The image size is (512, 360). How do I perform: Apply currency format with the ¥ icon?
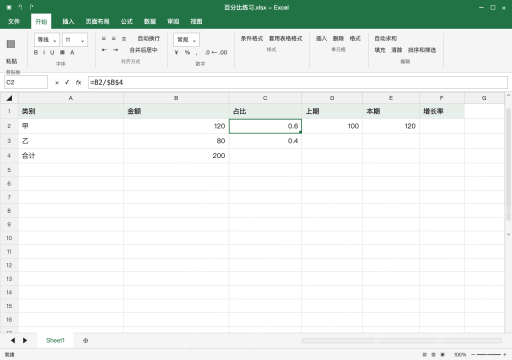(177, 52)
